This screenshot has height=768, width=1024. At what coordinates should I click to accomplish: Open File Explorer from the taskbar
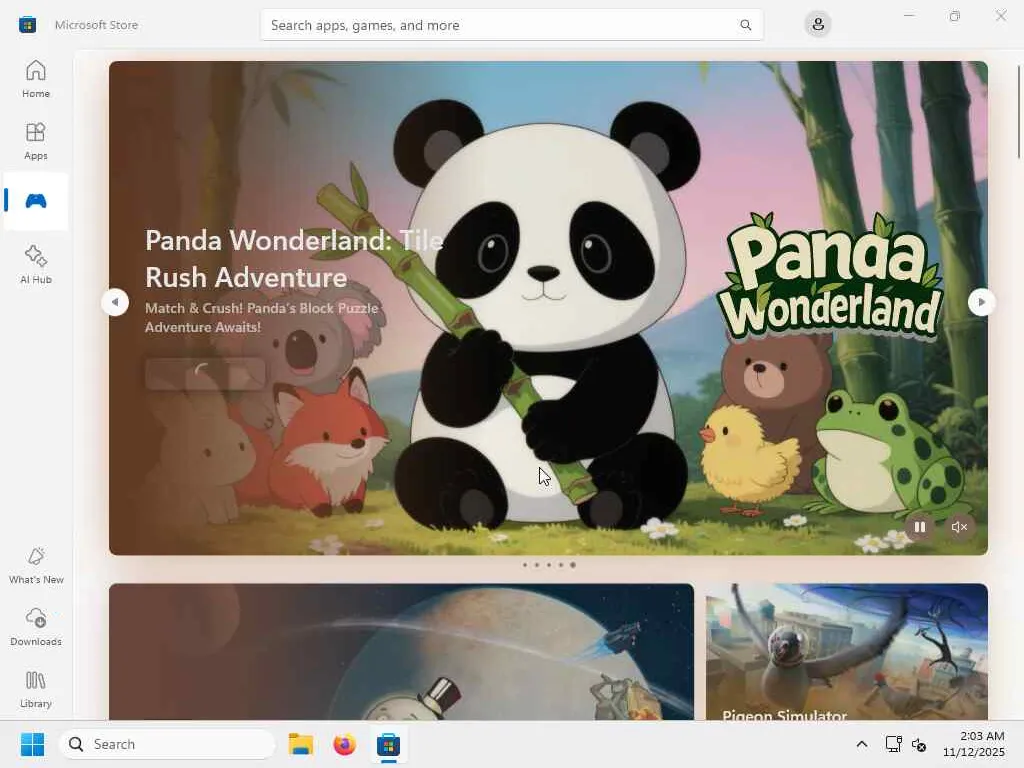pyautogui.click(x=301, y=744)
